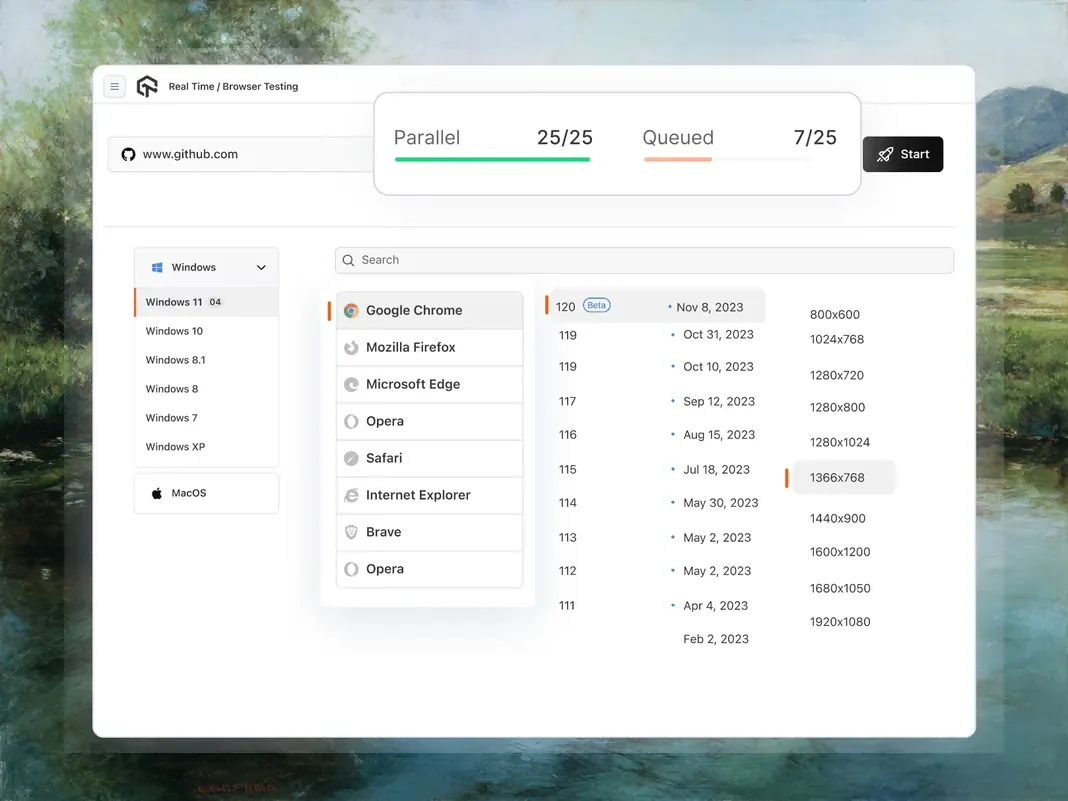Viewport: 1068px width, 801px height.
Task: Click the Internet Explorer icon
Action: [351, 495]
